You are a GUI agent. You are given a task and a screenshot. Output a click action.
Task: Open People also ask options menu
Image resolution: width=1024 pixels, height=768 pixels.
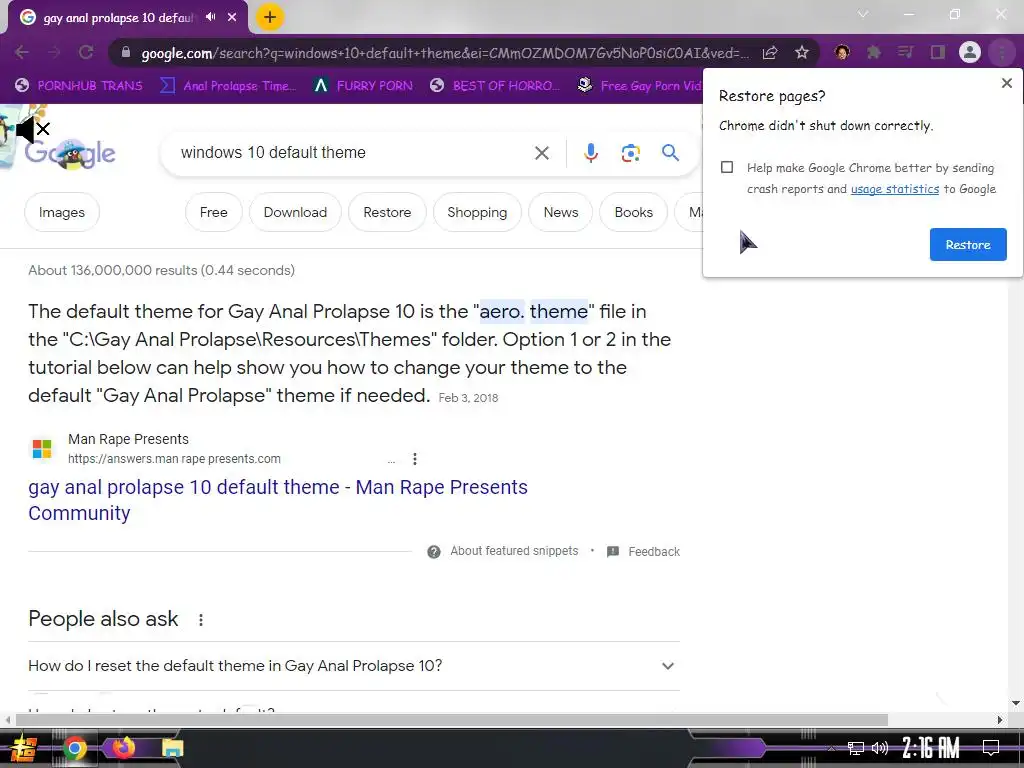point(201,620)
